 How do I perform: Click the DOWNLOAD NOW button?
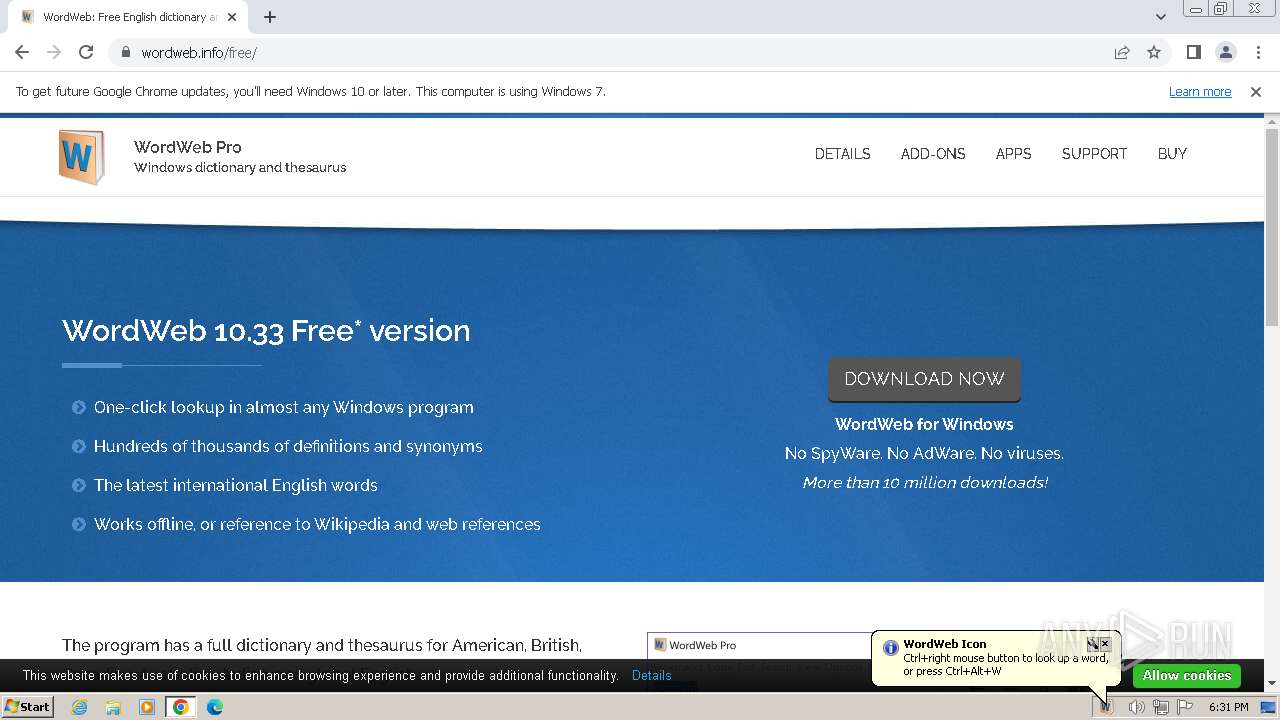pos(924,379)
